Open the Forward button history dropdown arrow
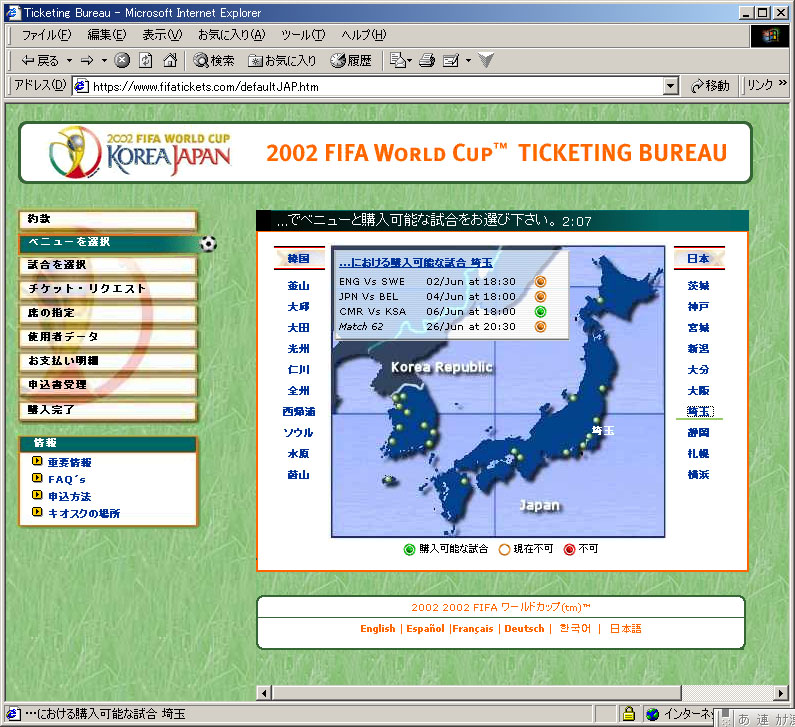795x727 pixels. 104,61
